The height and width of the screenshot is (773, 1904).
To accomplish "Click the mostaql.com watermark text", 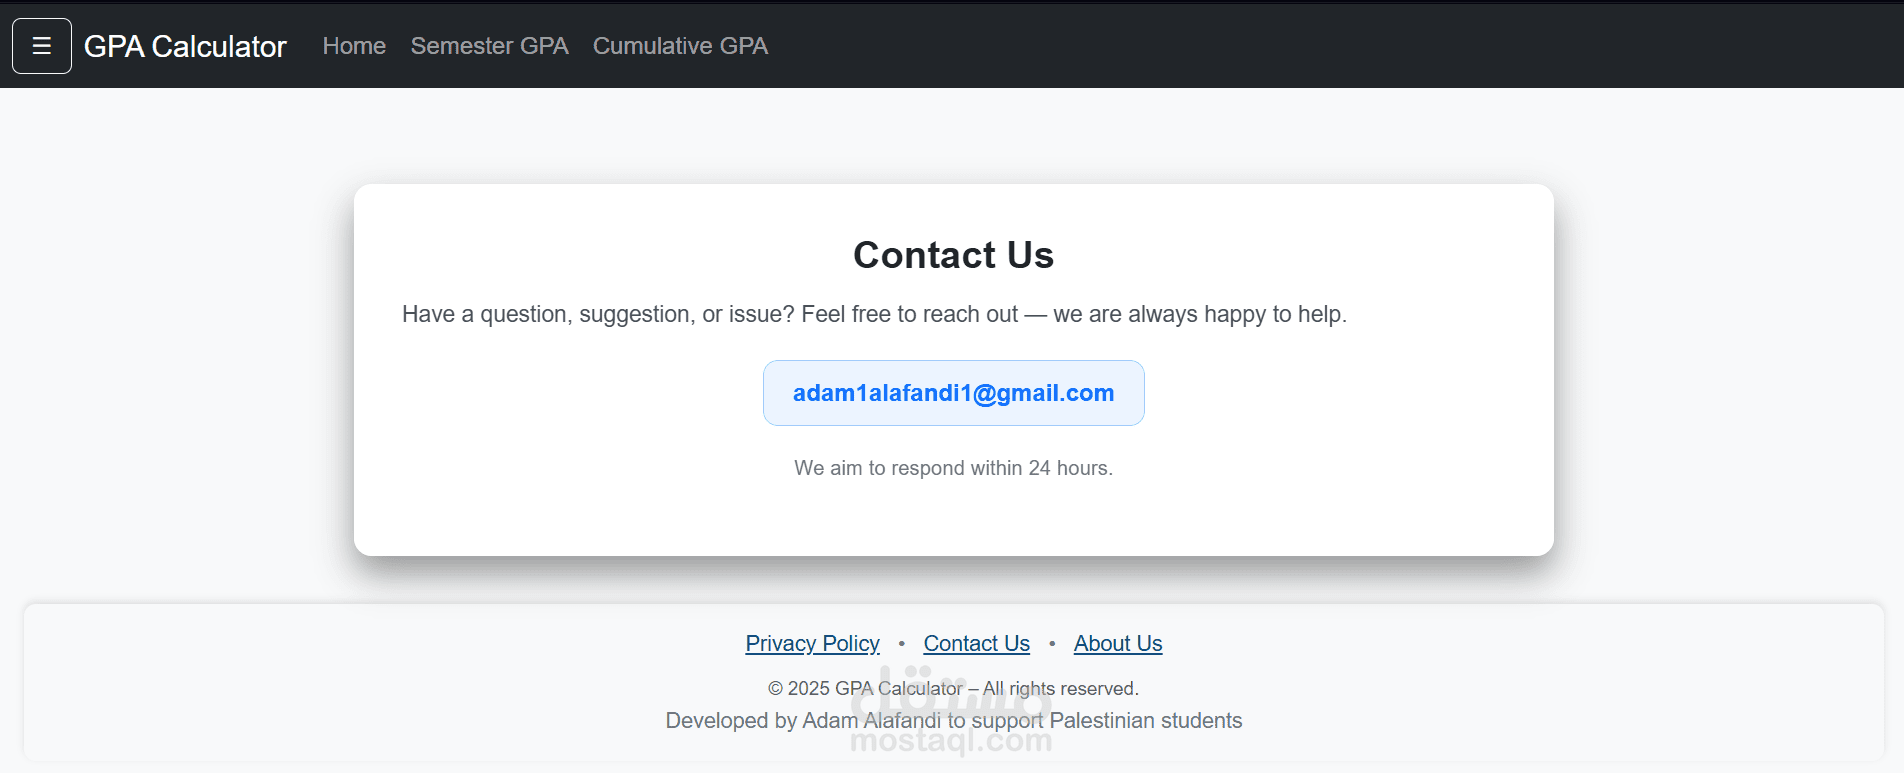I will point(950,742).
